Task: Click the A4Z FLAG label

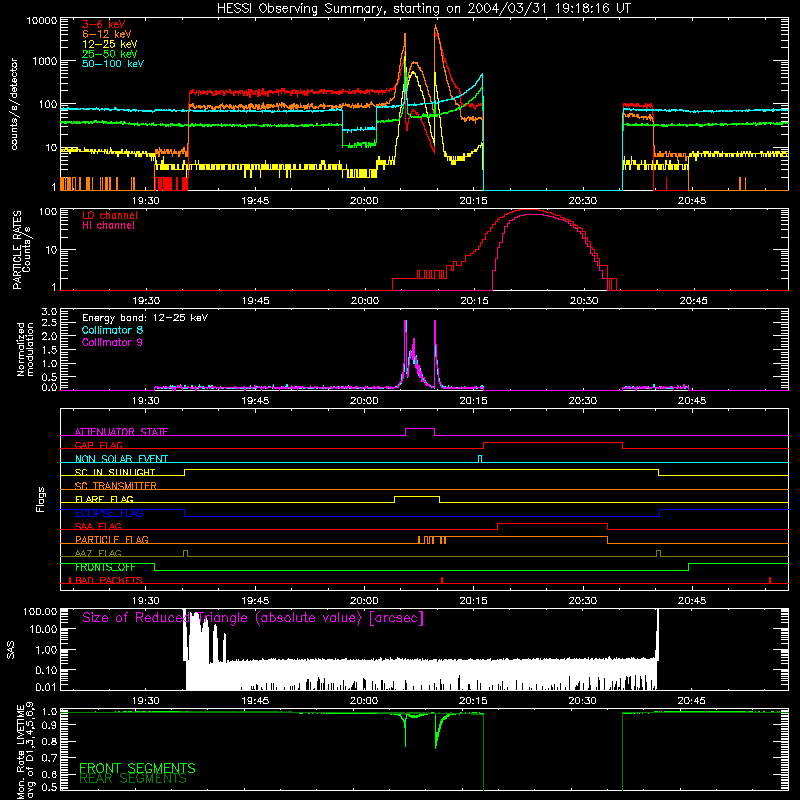Action: click(x=98, y=553)
